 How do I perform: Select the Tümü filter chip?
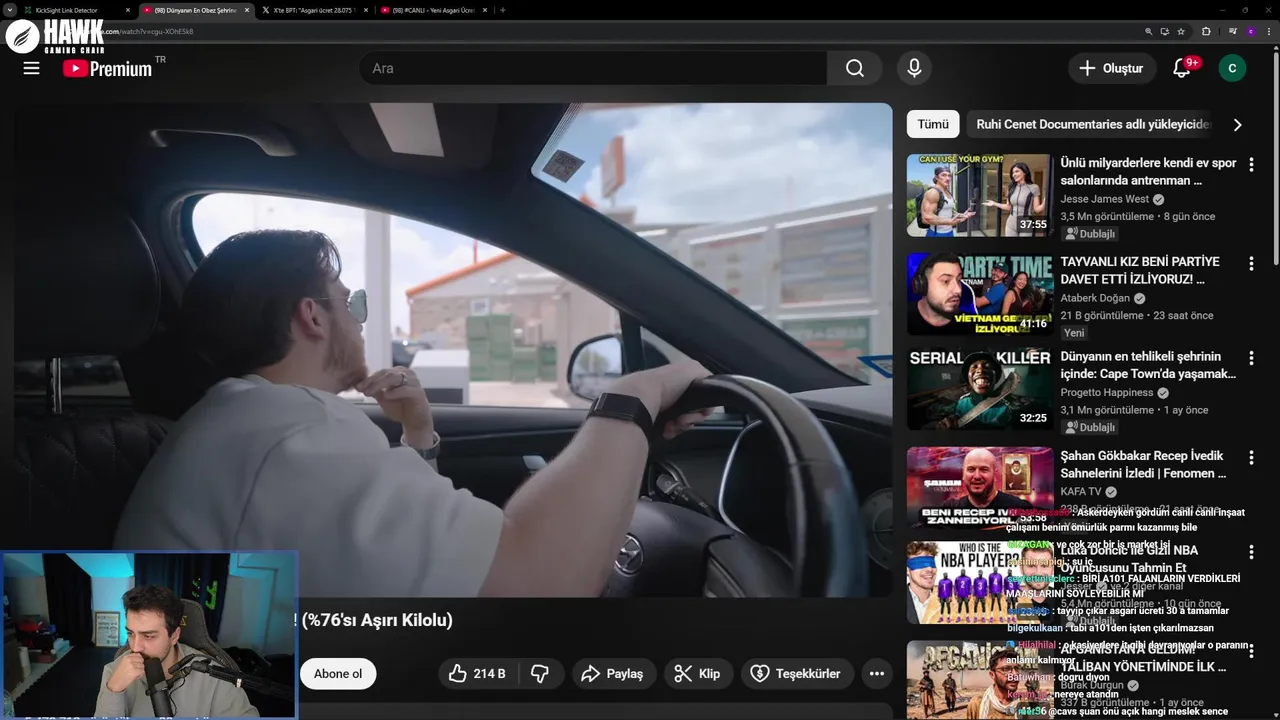click(x=933, y=124)
